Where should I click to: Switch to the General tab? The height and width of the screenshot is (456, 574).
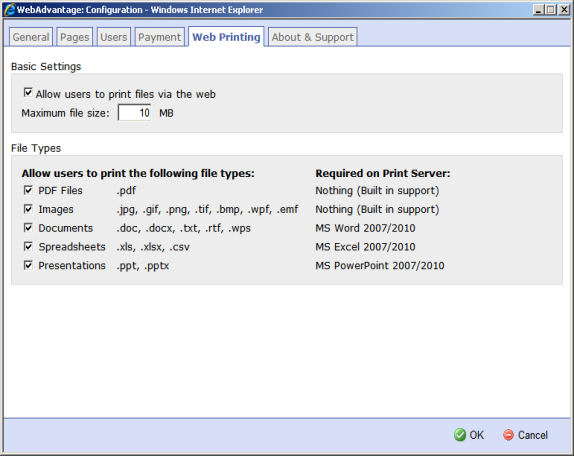point(31,37)
